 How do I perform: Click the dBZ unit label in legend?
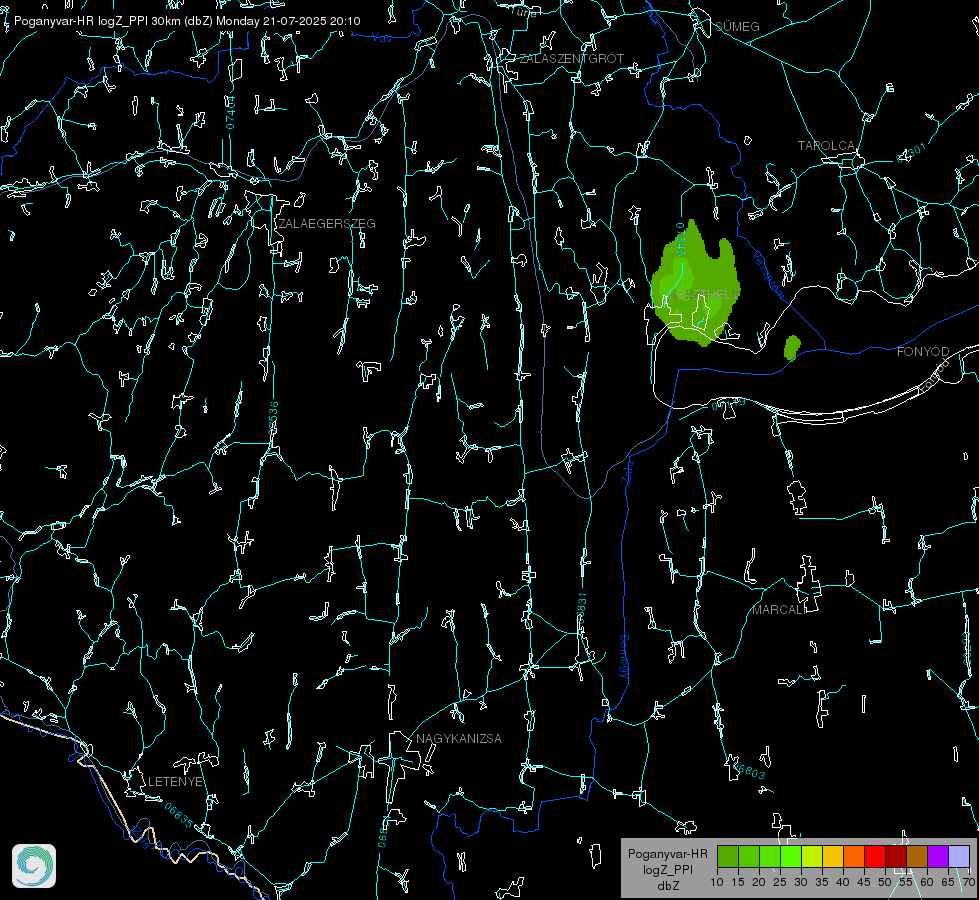click(x=668, y=886)
